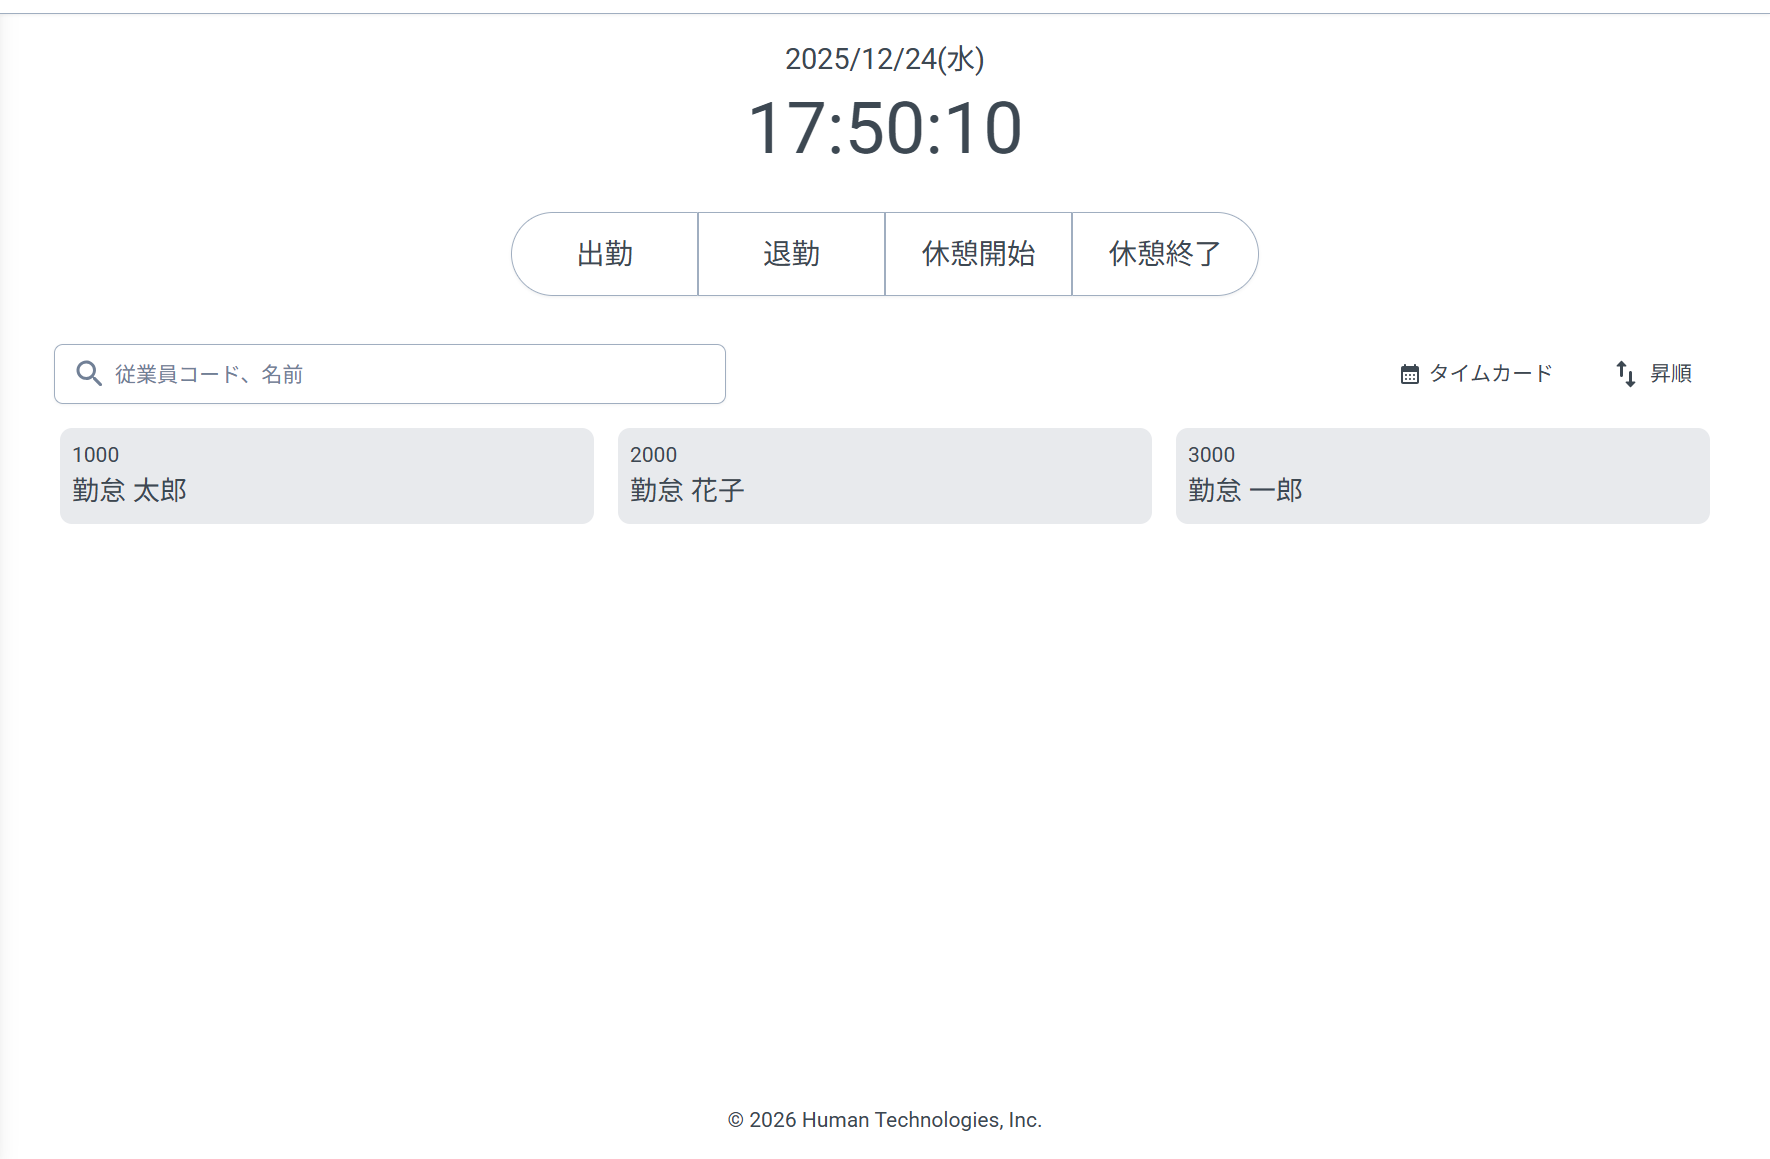Switch to the 休憩終了 tab

[1163, 254]
